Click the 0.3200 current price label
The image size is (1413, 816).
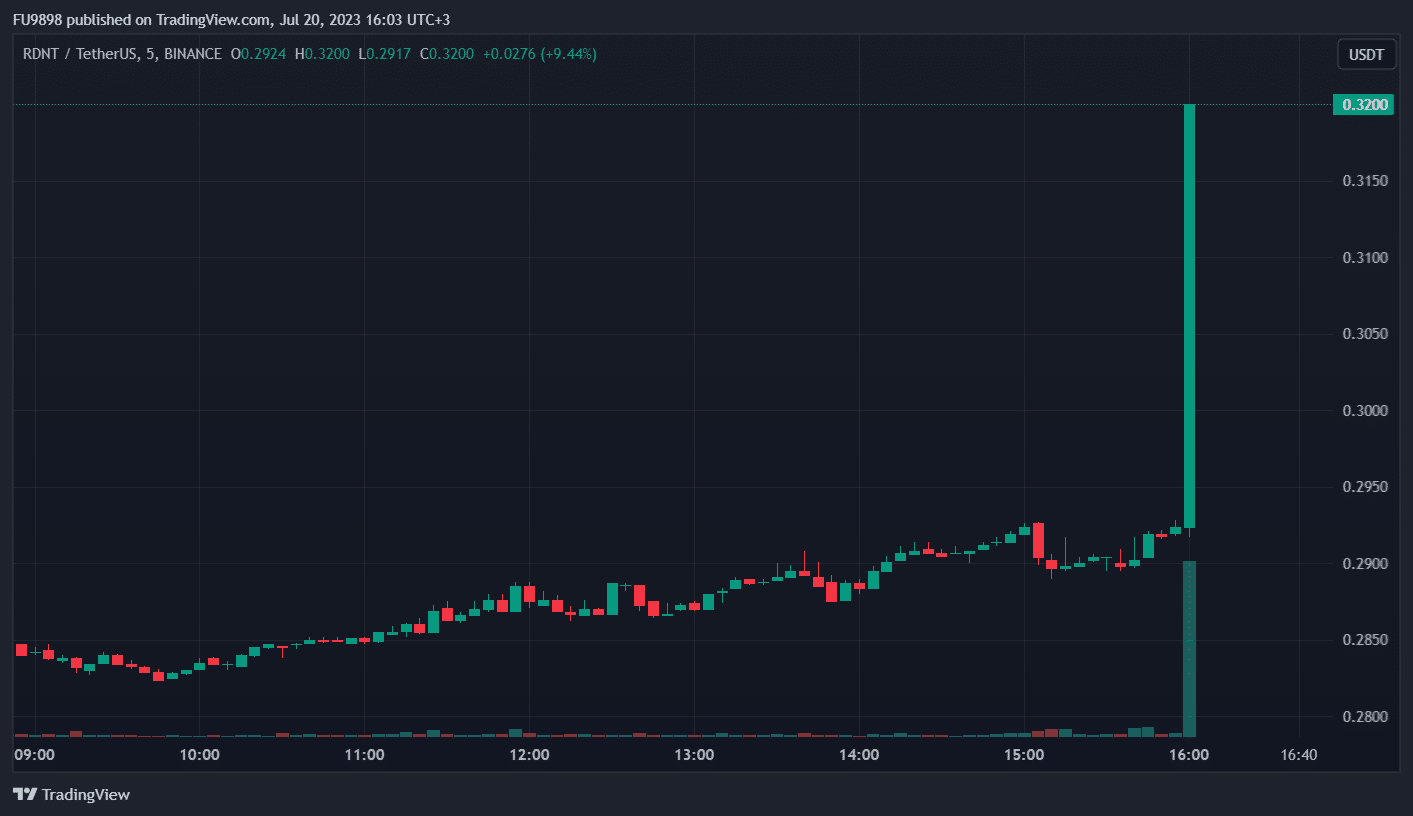click(1362, 105)
